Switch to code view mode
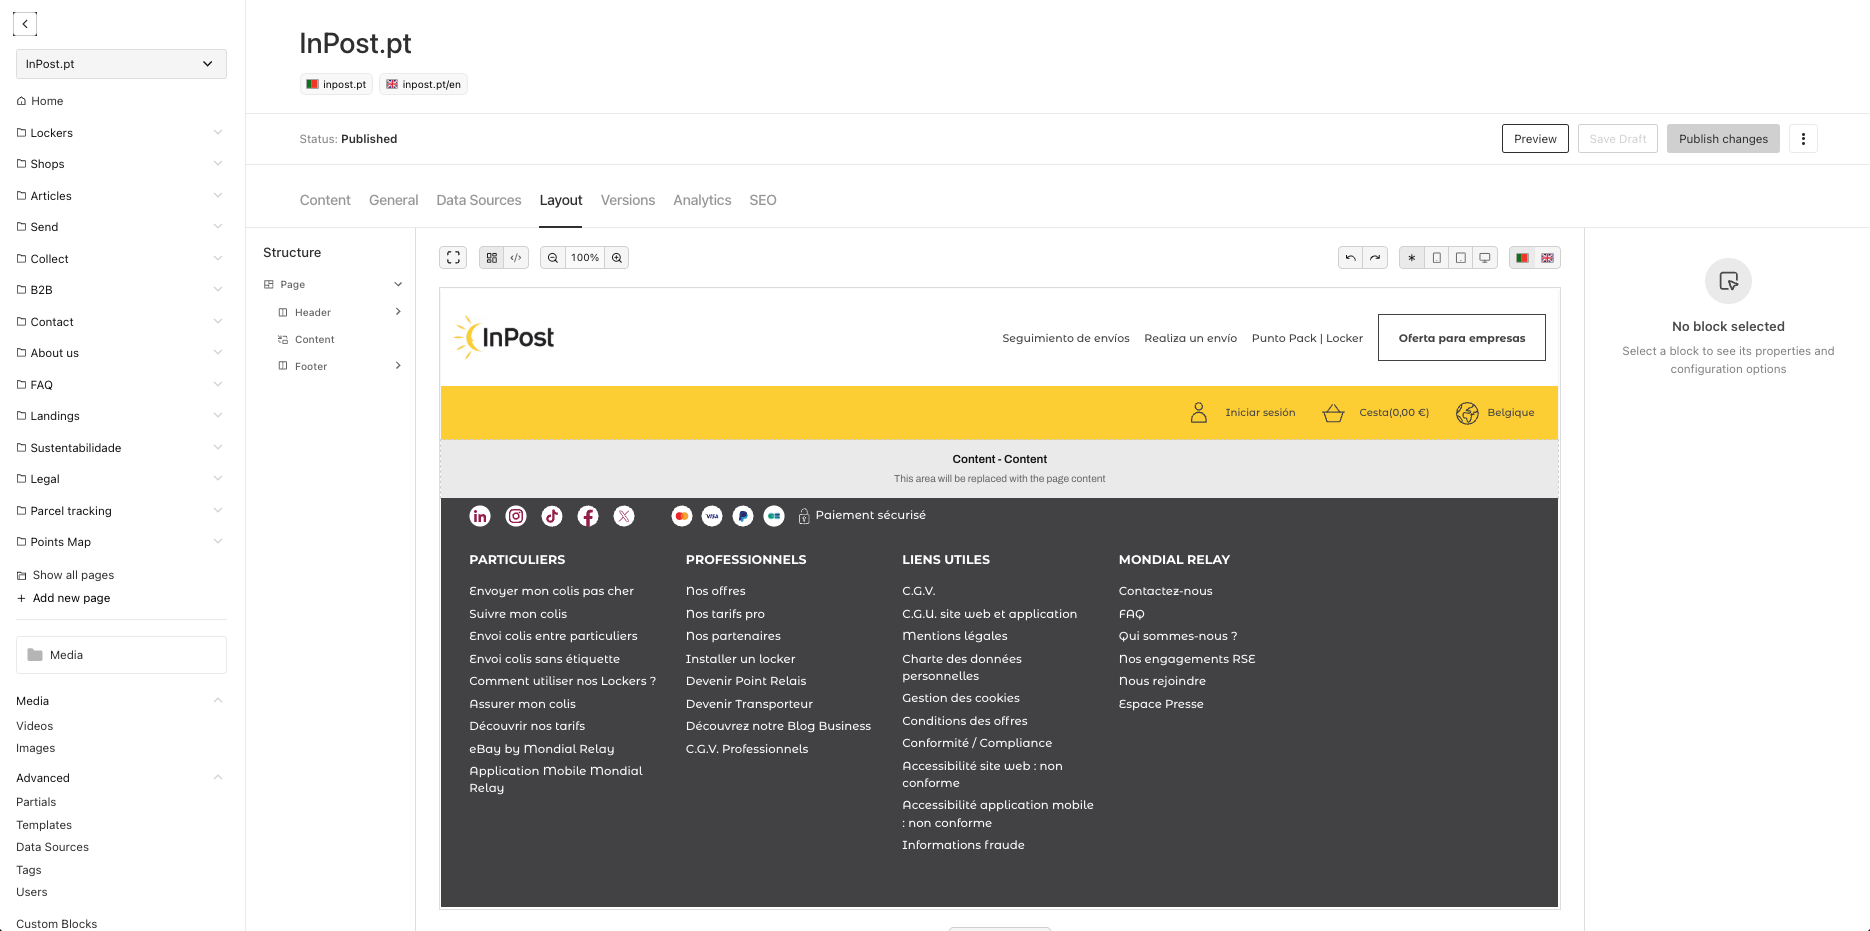The image size is (1870, 931). click(x=516, y=258)
